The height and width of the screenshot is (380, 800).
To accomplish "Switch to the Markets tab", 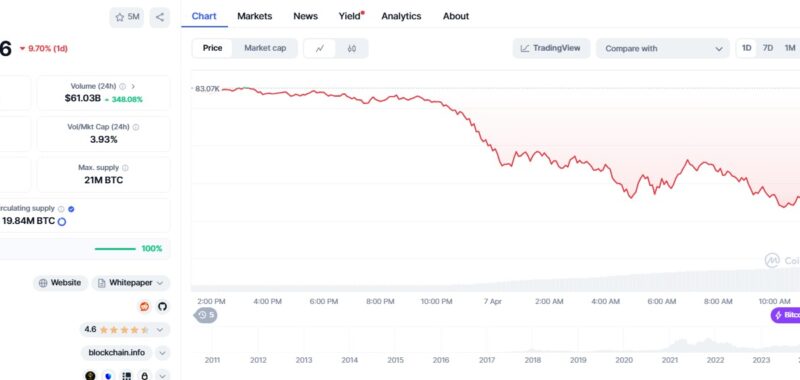I will [x=255, y=16].
